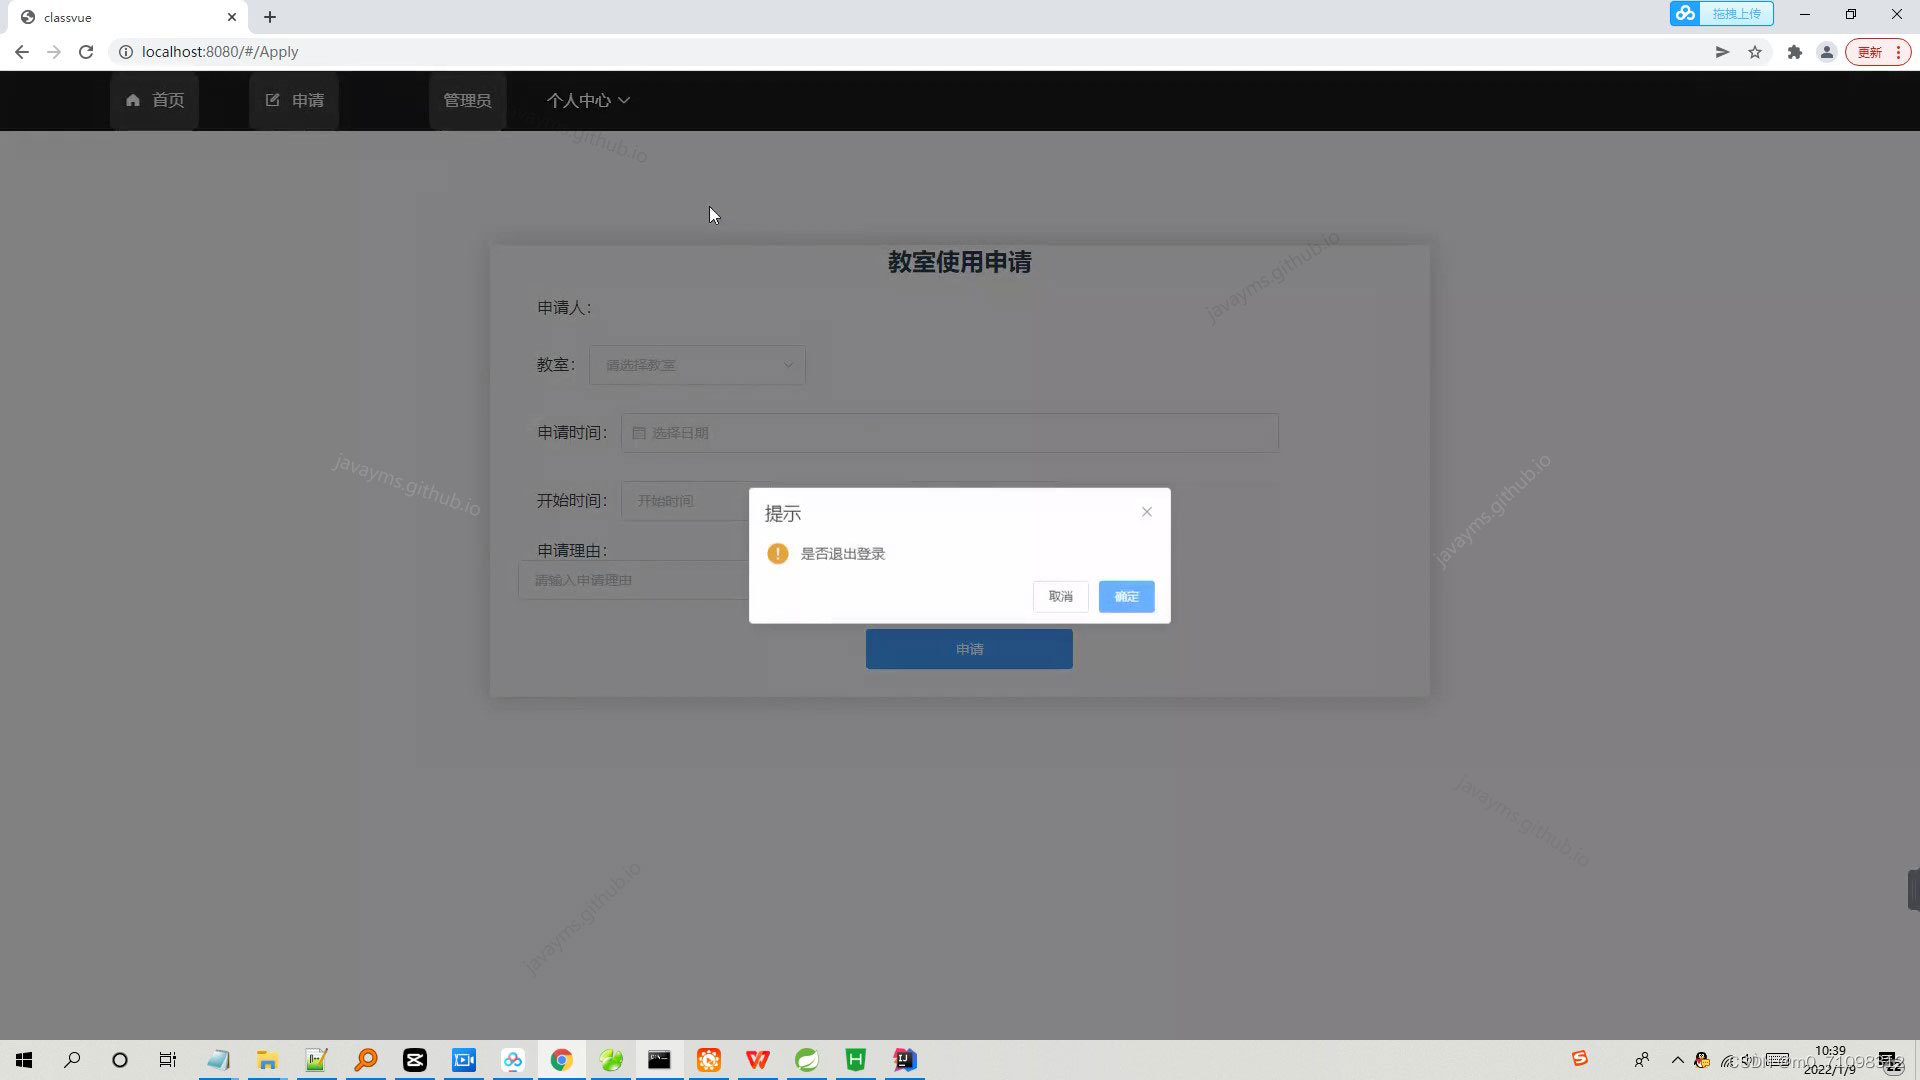The height and width of the screenshot is (1080, 1920).
Task: Click the calendar icon in the date field
Action: pos(639,433)
